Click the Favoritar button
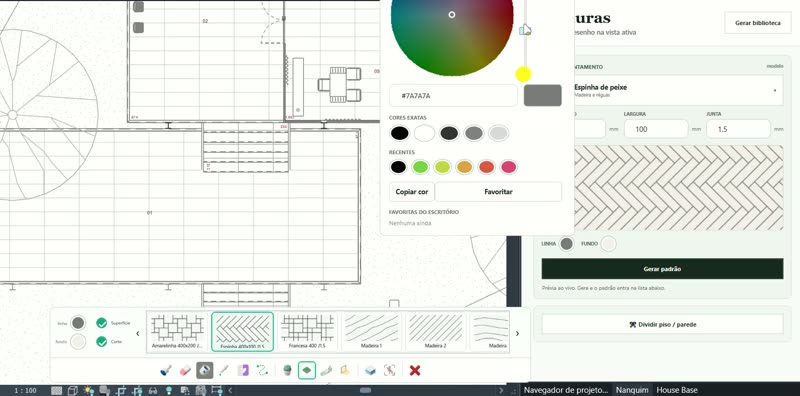This screenshot has height=396, width=800. tap(498, 192)
